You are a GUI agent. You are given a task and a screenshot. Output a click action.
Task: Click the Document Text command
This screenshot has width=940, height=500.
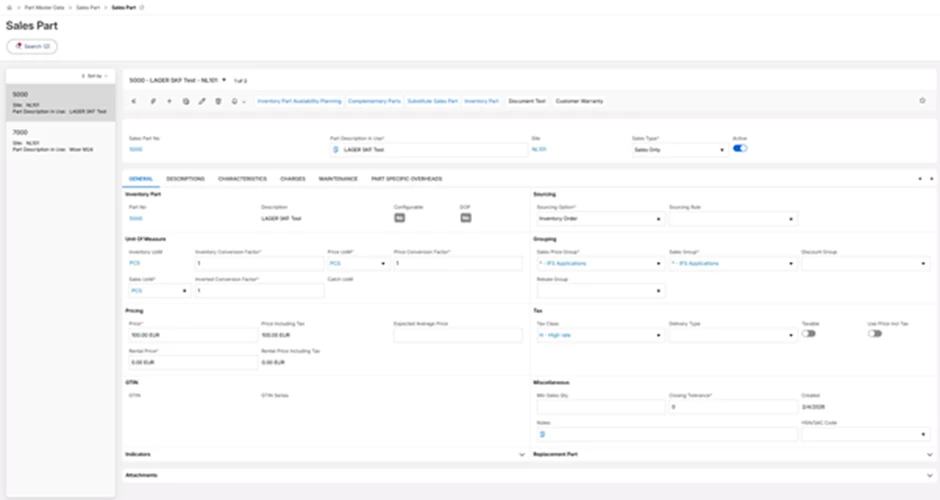527,101
